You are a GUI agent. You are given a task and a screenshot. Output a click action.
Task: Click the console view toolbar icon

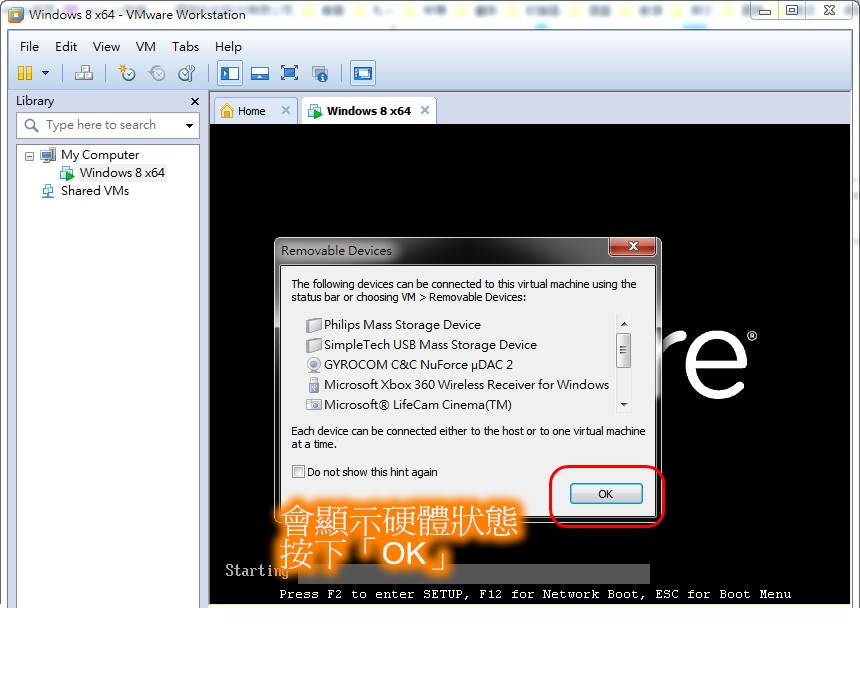pos(363,74)
